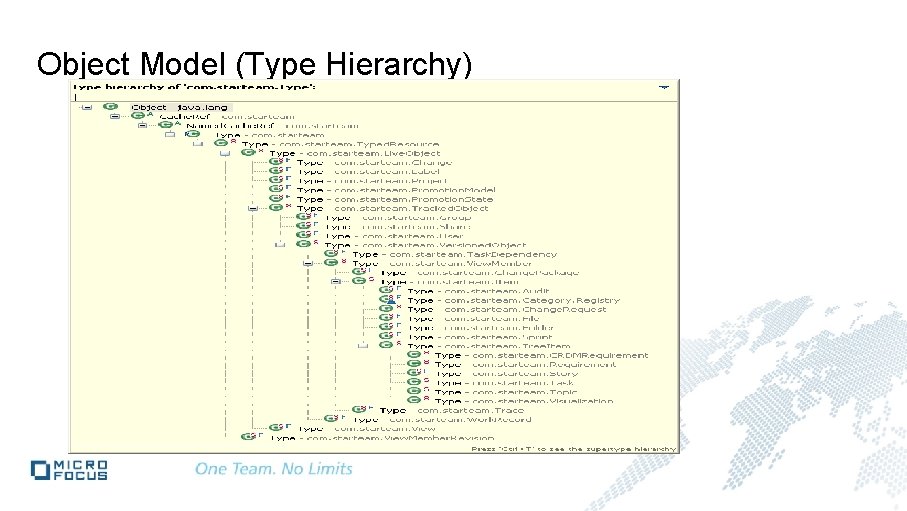Collapse the com.starteam.ViewMember node
The image size is (907, 511).
(308, 263)
